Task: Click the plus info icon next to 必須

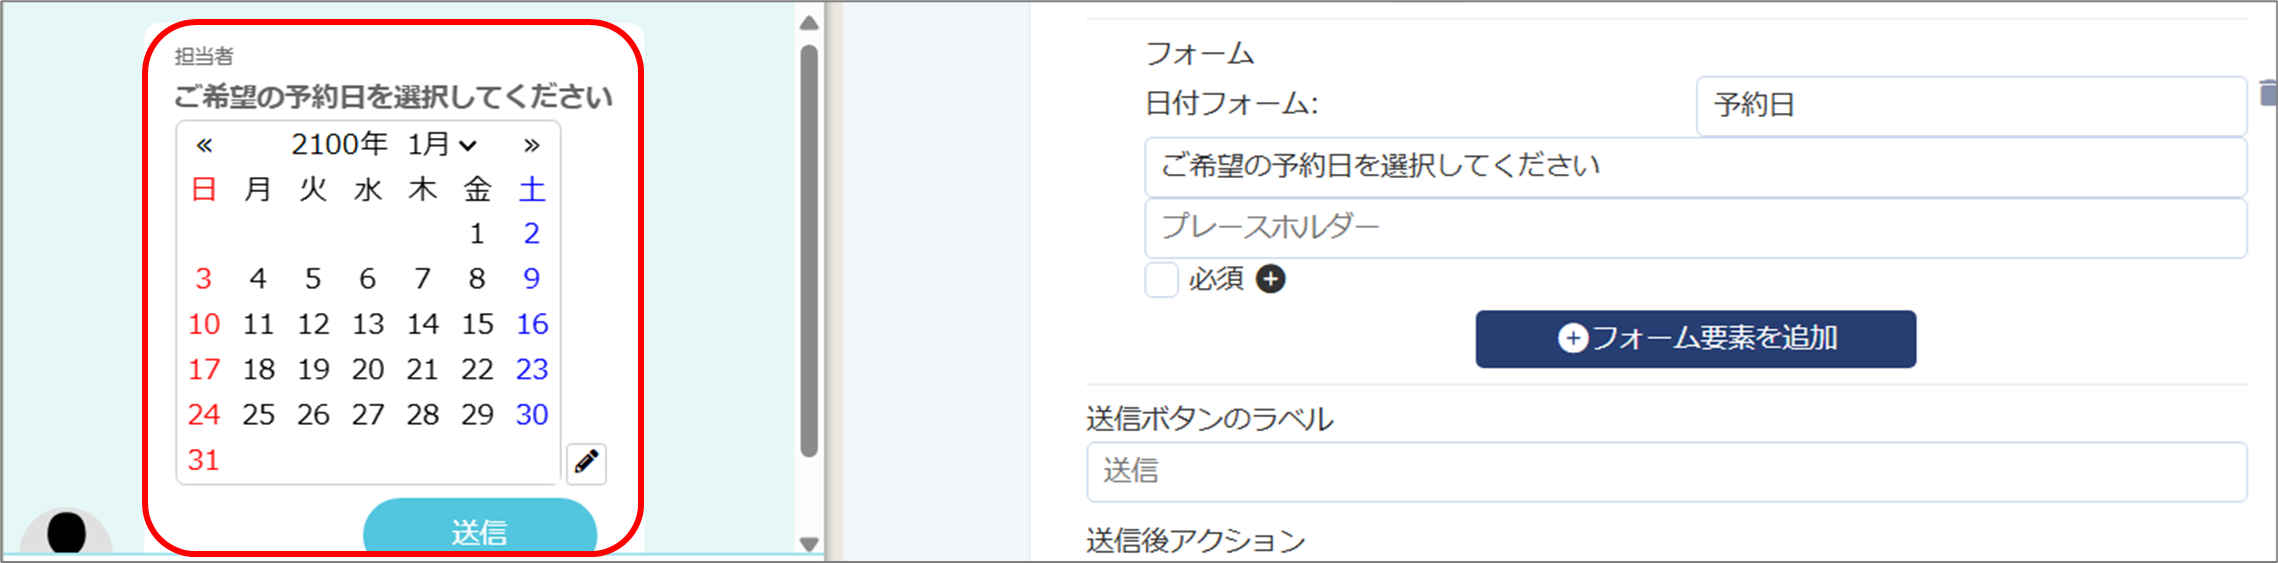Action: 1270,279
